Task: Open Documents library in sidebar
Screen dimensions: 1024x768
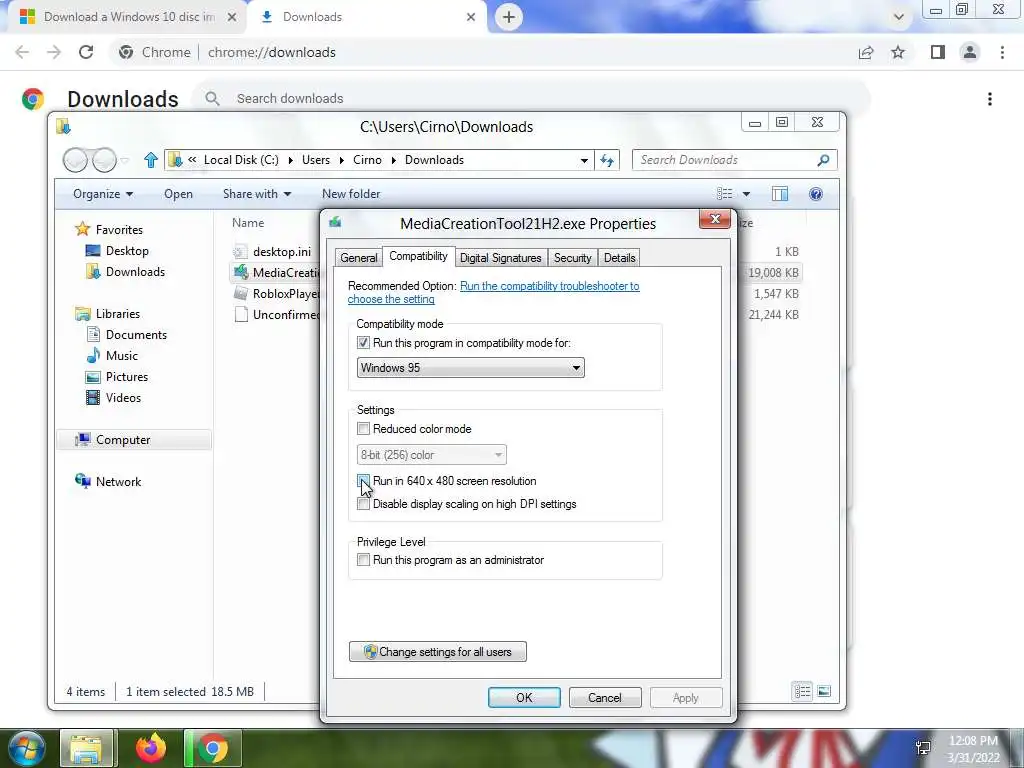Action: coord(127,335)
